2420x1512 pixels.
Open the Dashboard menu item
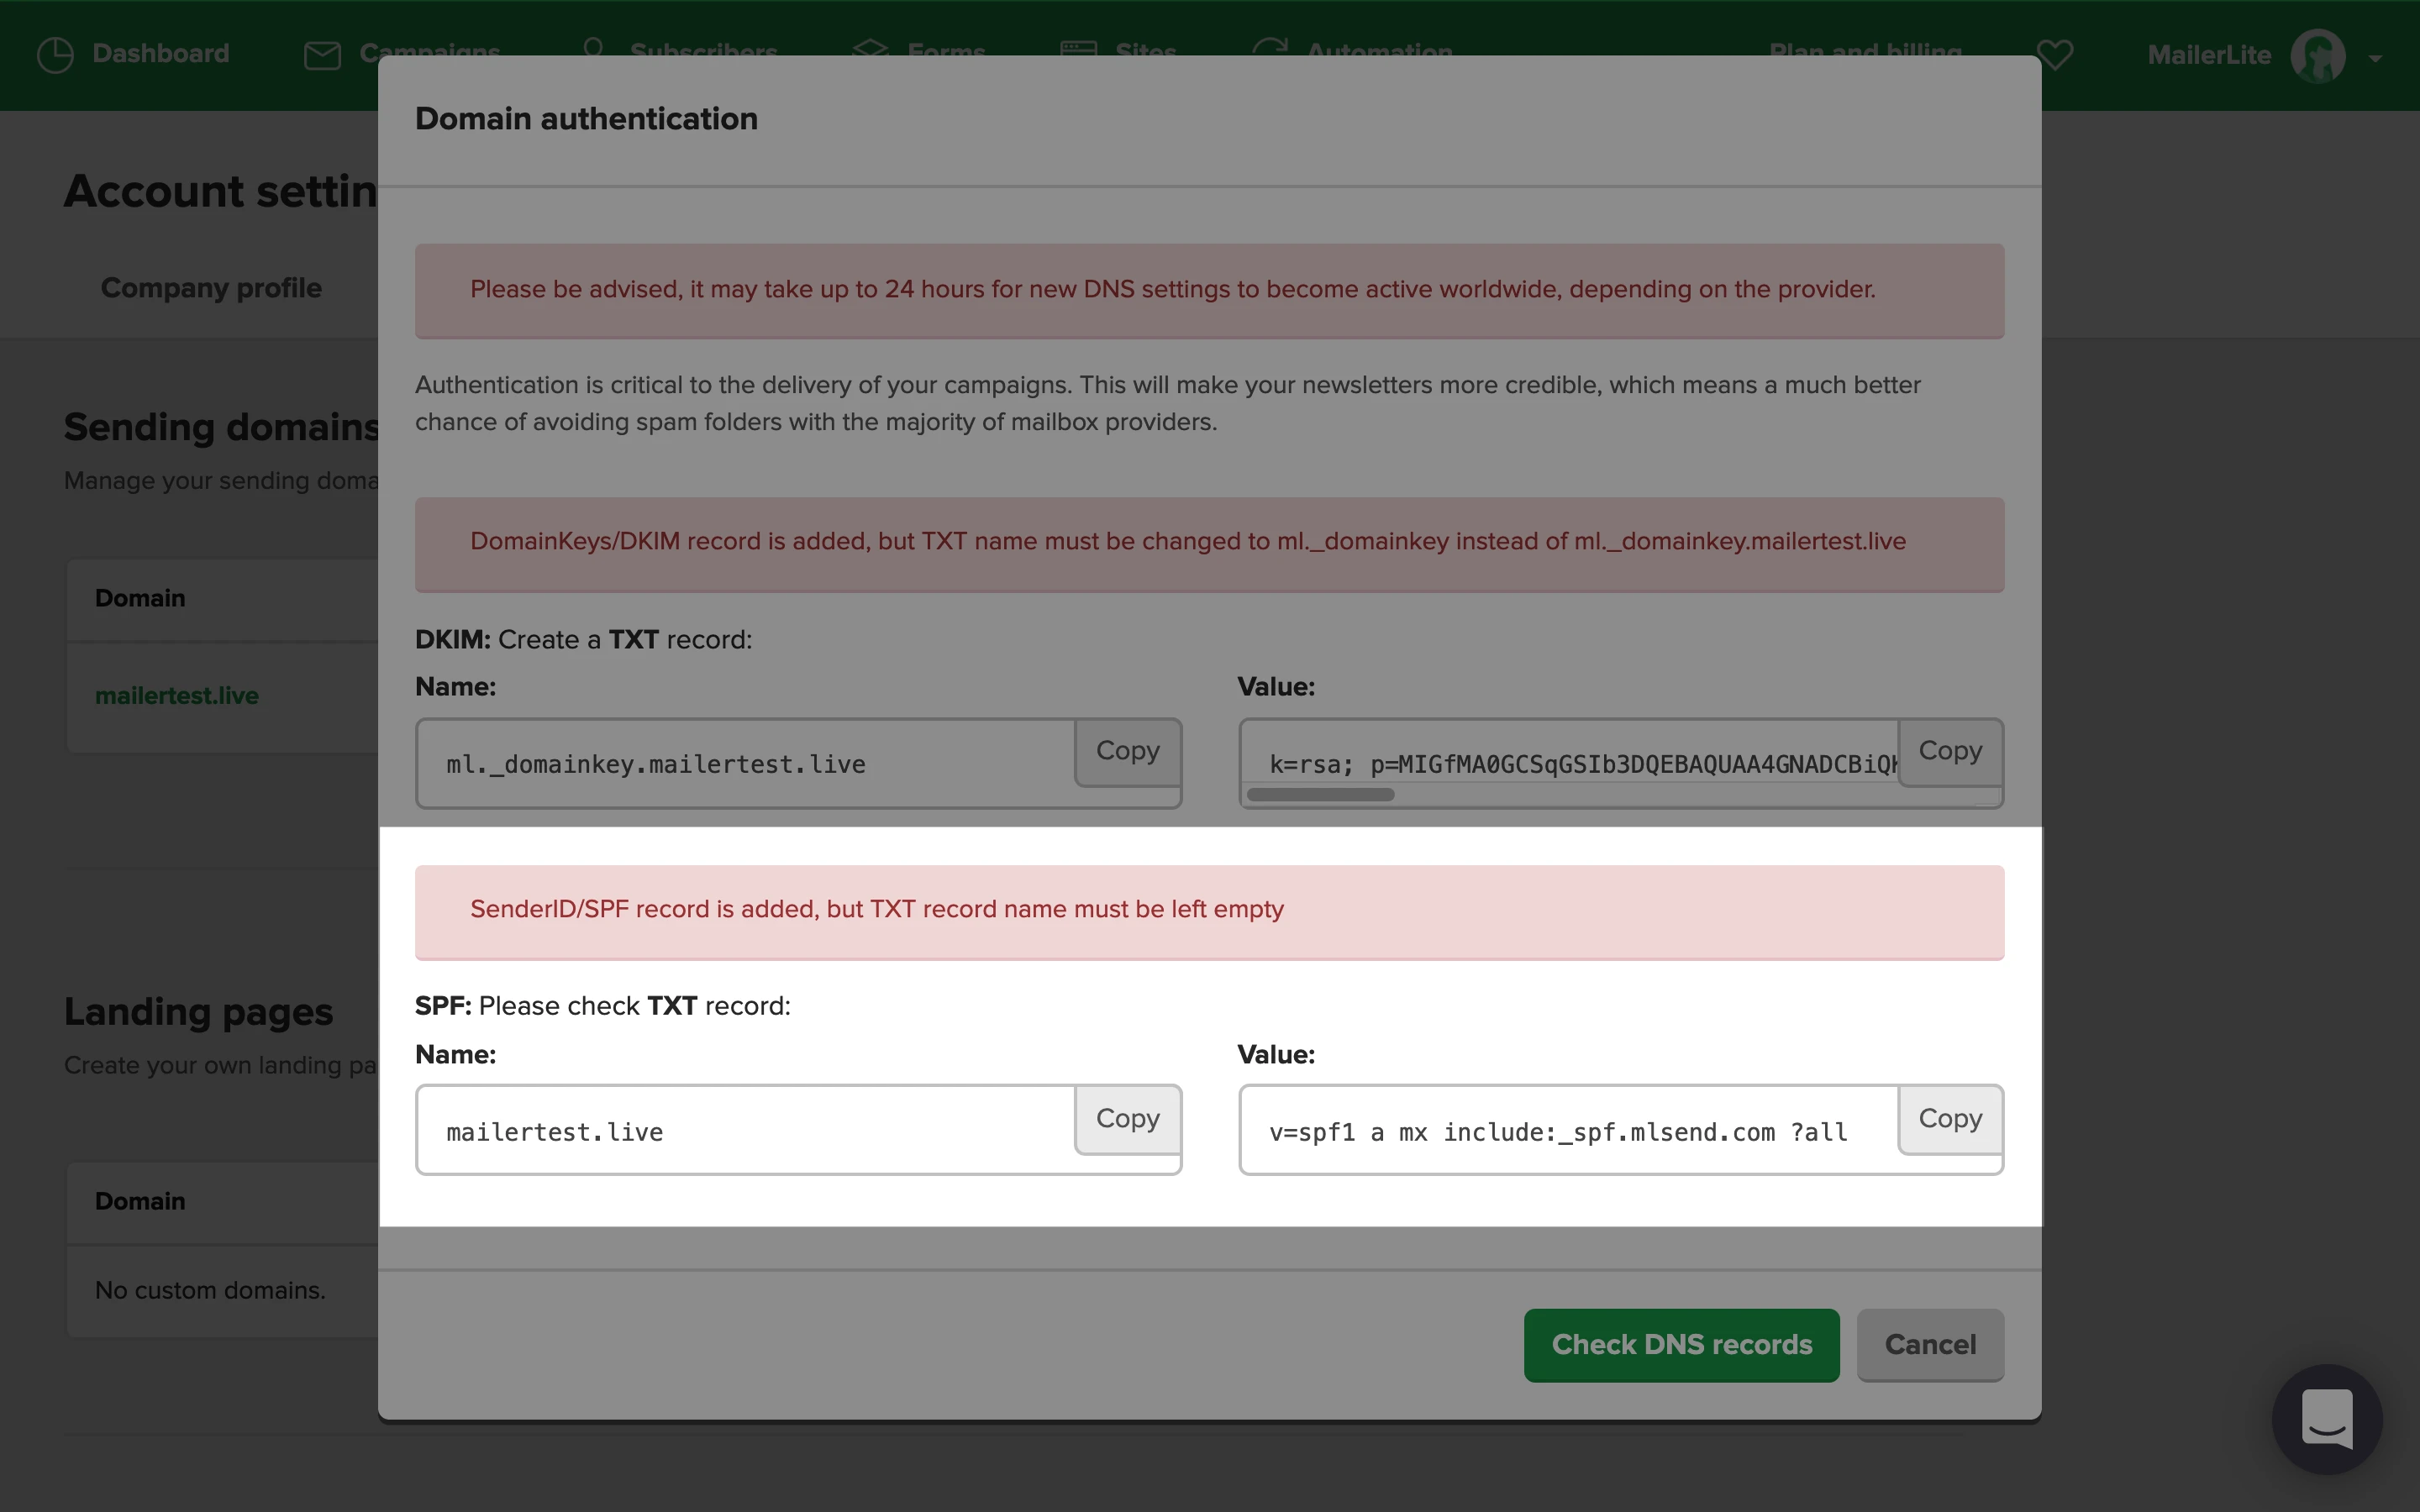pos(160,53)
